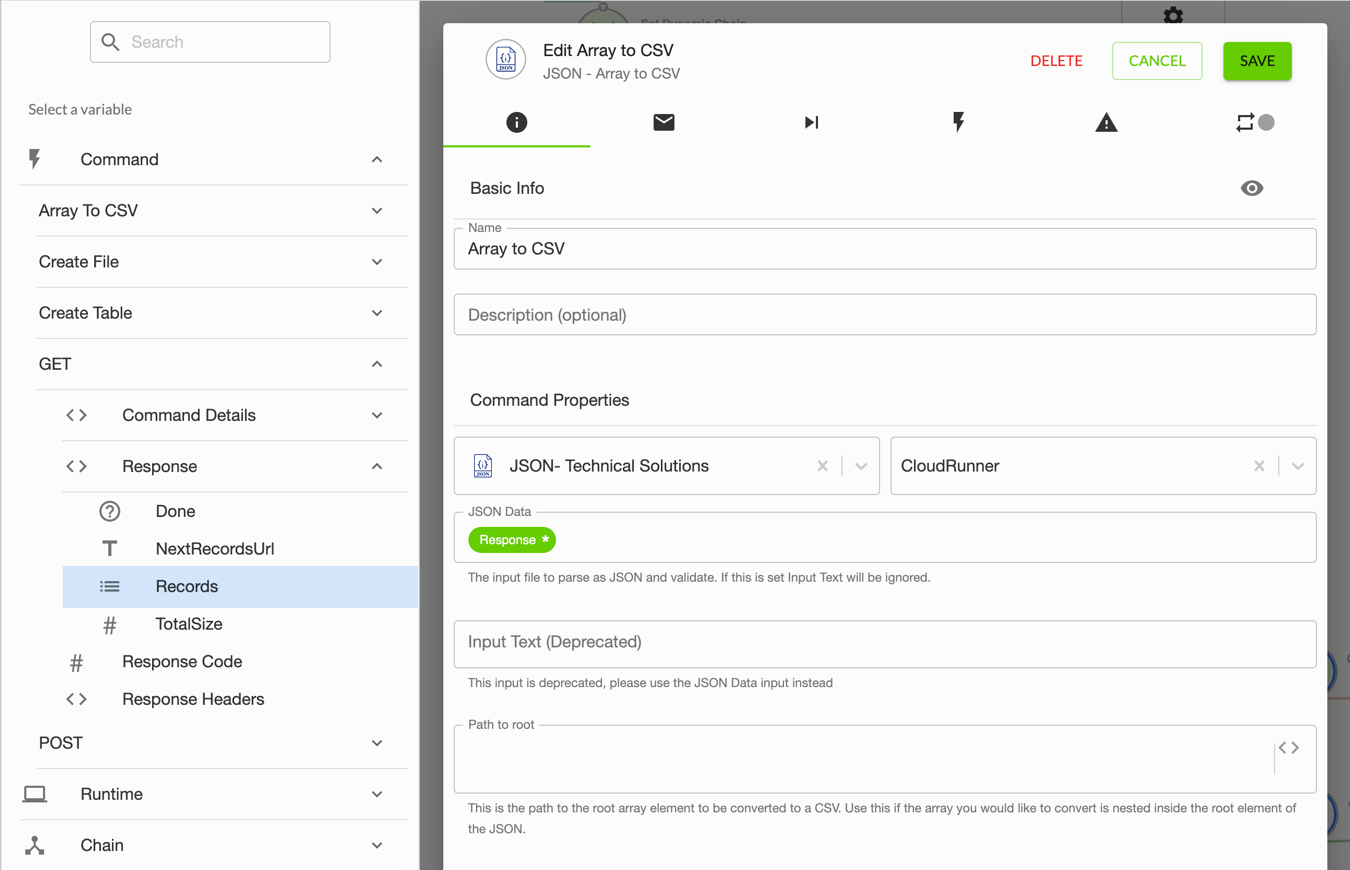Click the Name input field
Image resolution: width=1350 pixels, height=870 pixels.
click(885, 249)
